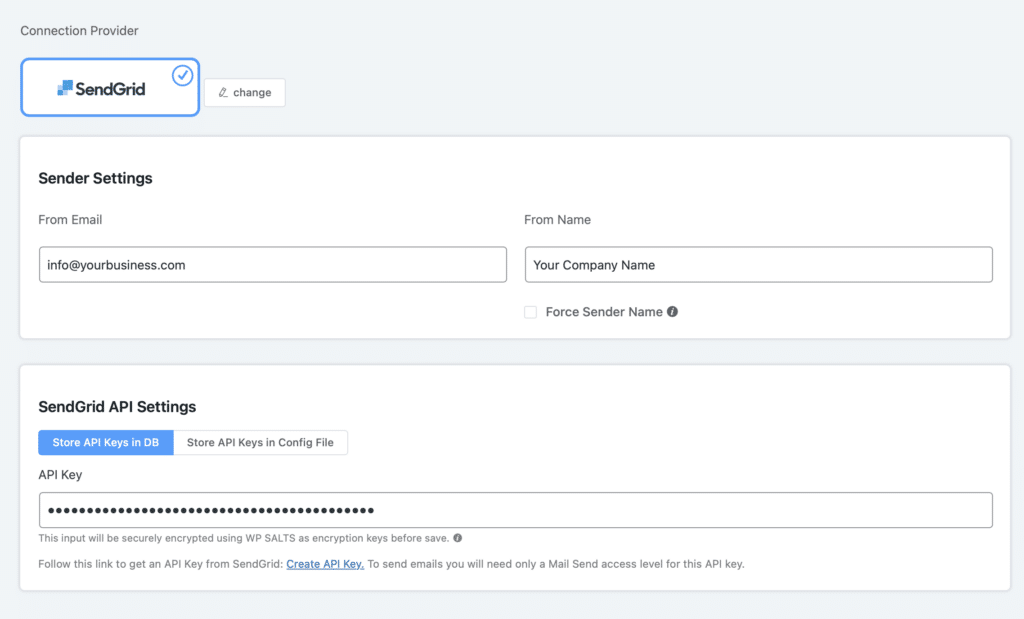Enable the Force Sender Name checkbox
Screen dimensions: 1024x619
click(x=531, y=312)
